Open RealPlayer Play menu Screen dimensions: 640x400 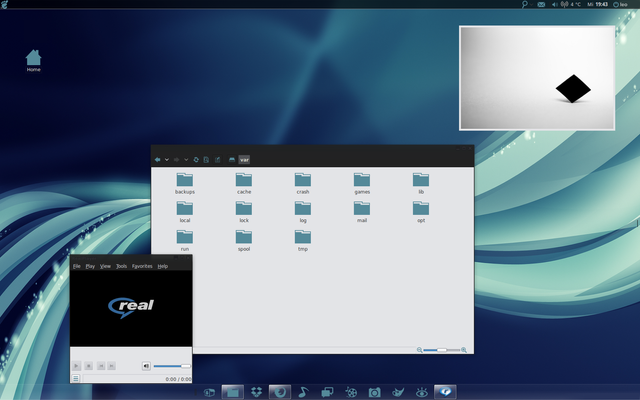click(x=90, y=266)
